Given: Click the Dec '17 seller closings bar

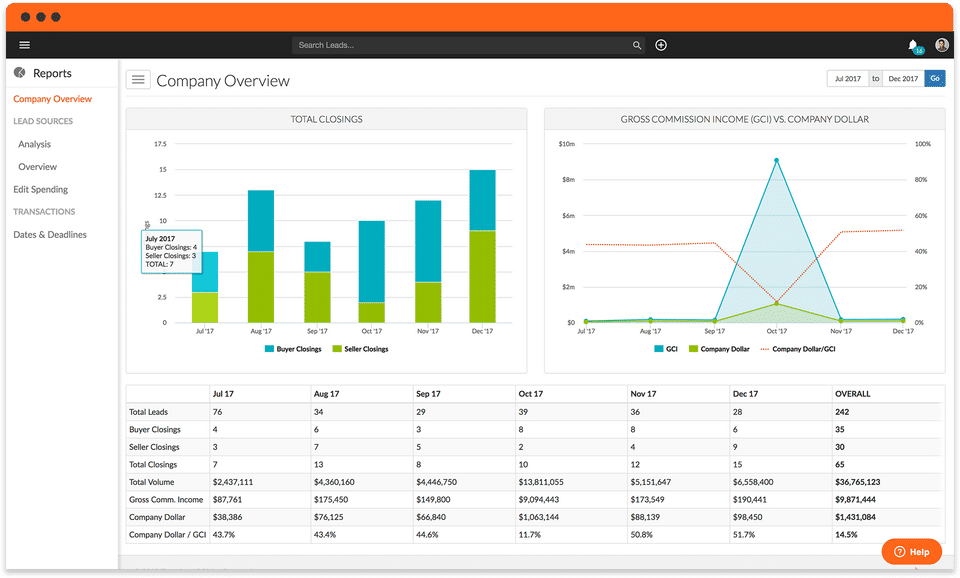Looking at the screenshot, I should tap(482, 277).
